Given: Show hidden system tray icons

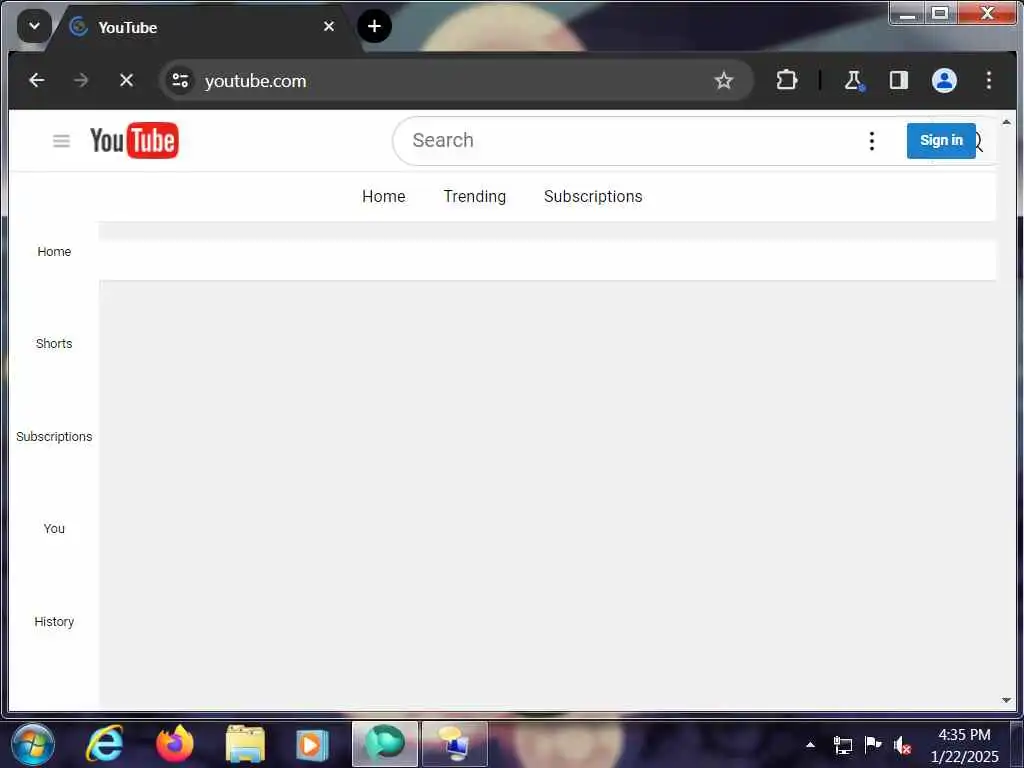Looking at the screenshot, I should (810, 744).
